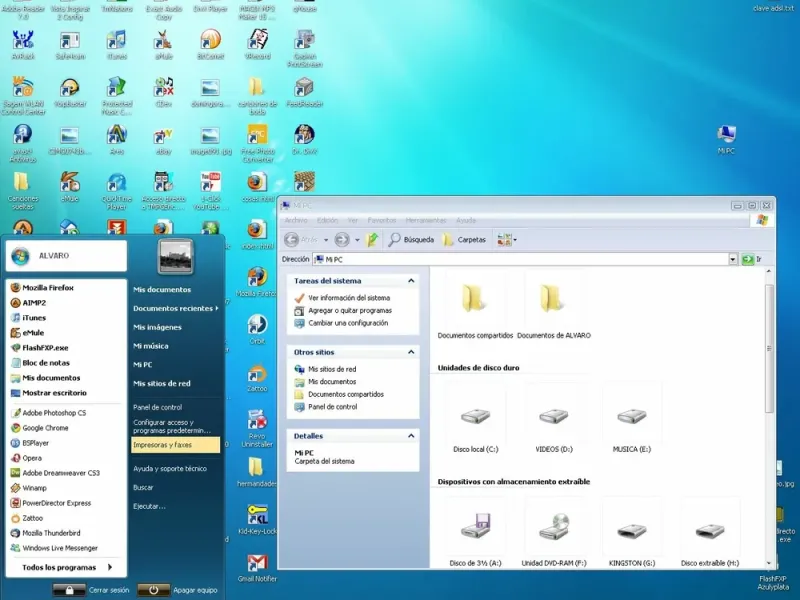Launch Mozilla Firefox from Start menu
Image resolution: width=800 pixels, height=600 pixels.
tap(48, 288)
